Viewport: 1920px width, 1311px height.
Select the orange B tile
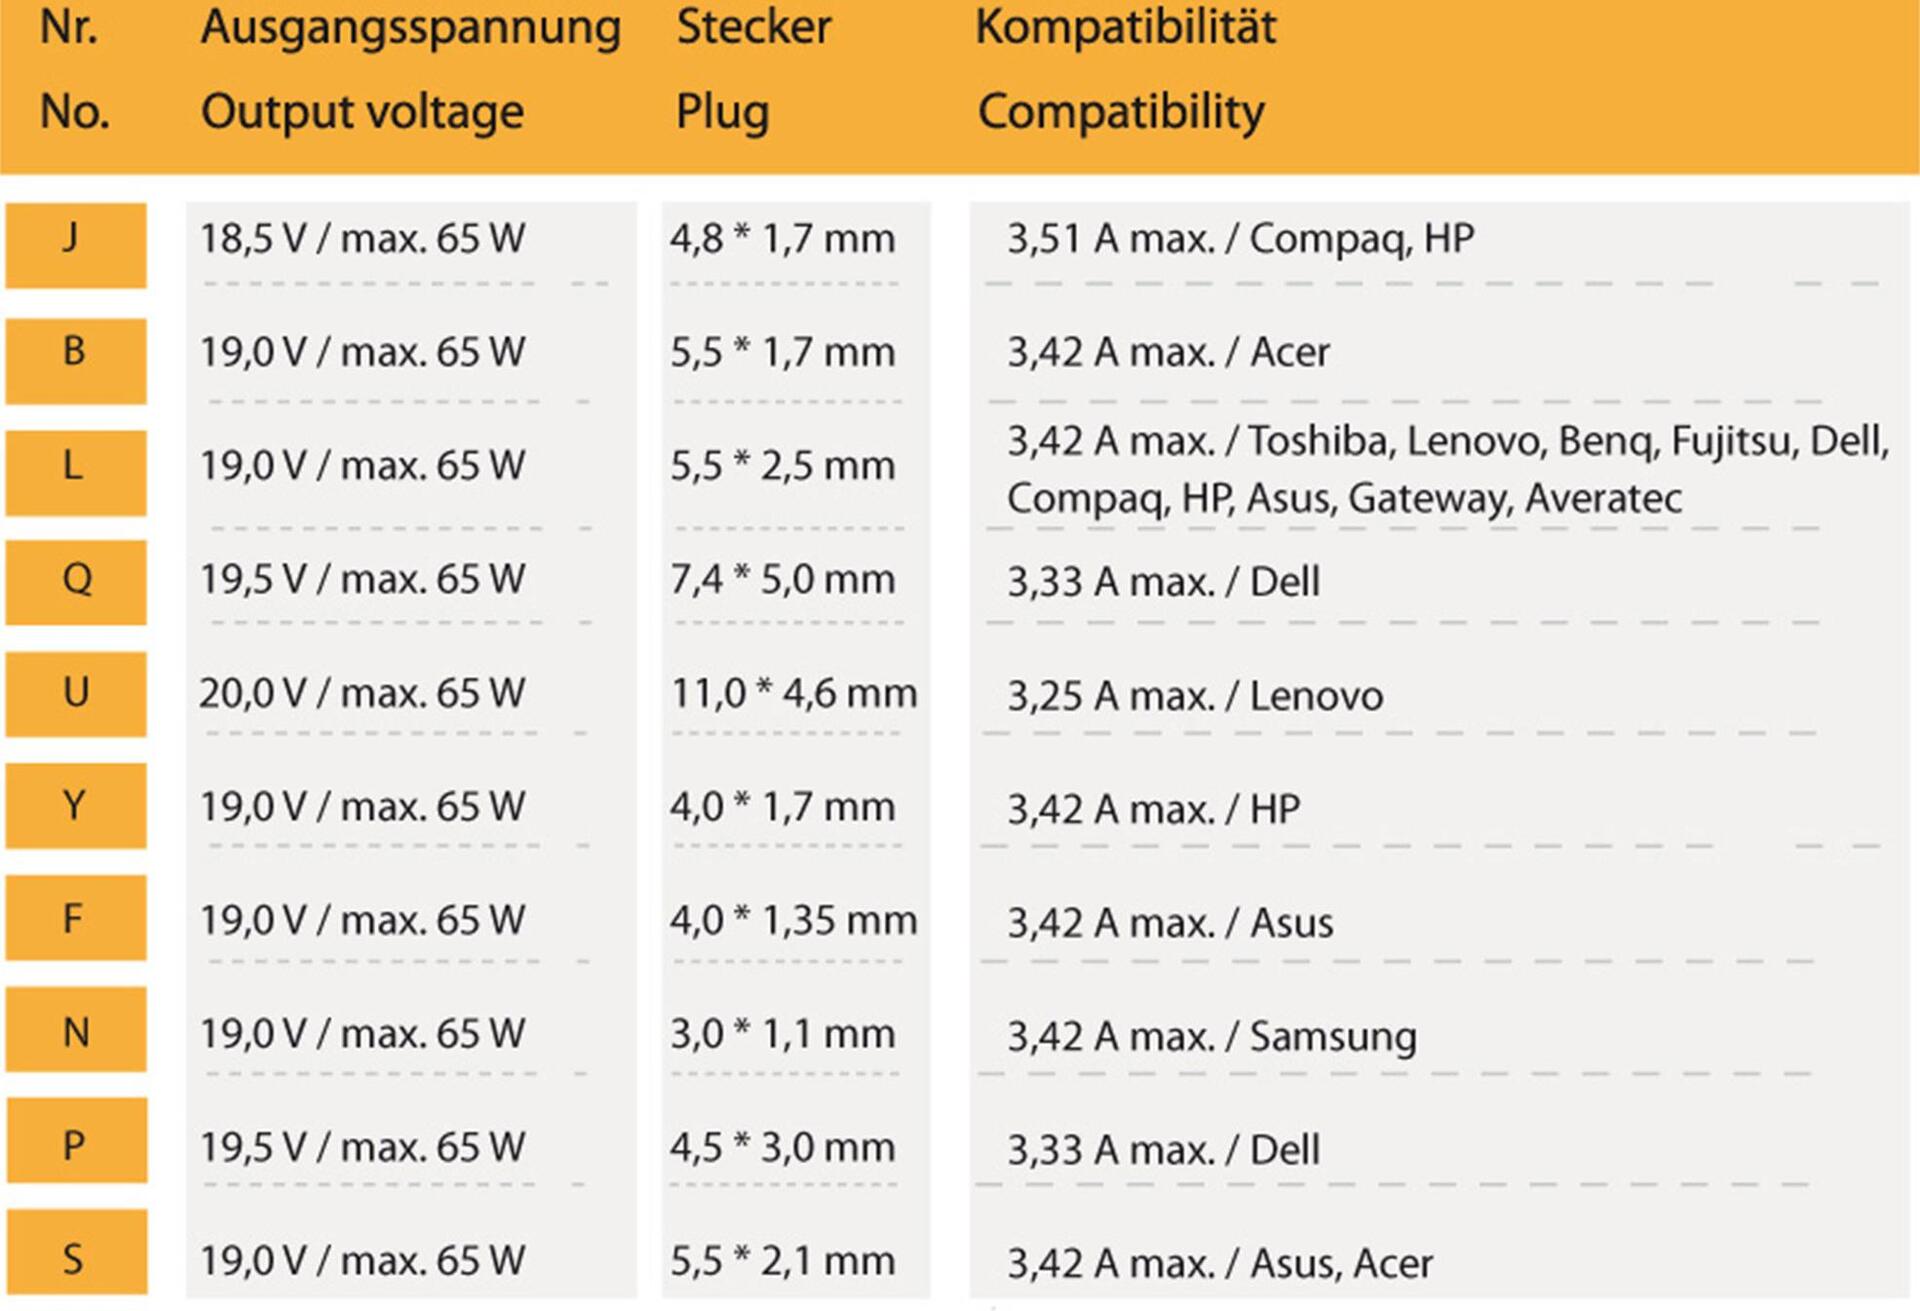pos(76,360)
